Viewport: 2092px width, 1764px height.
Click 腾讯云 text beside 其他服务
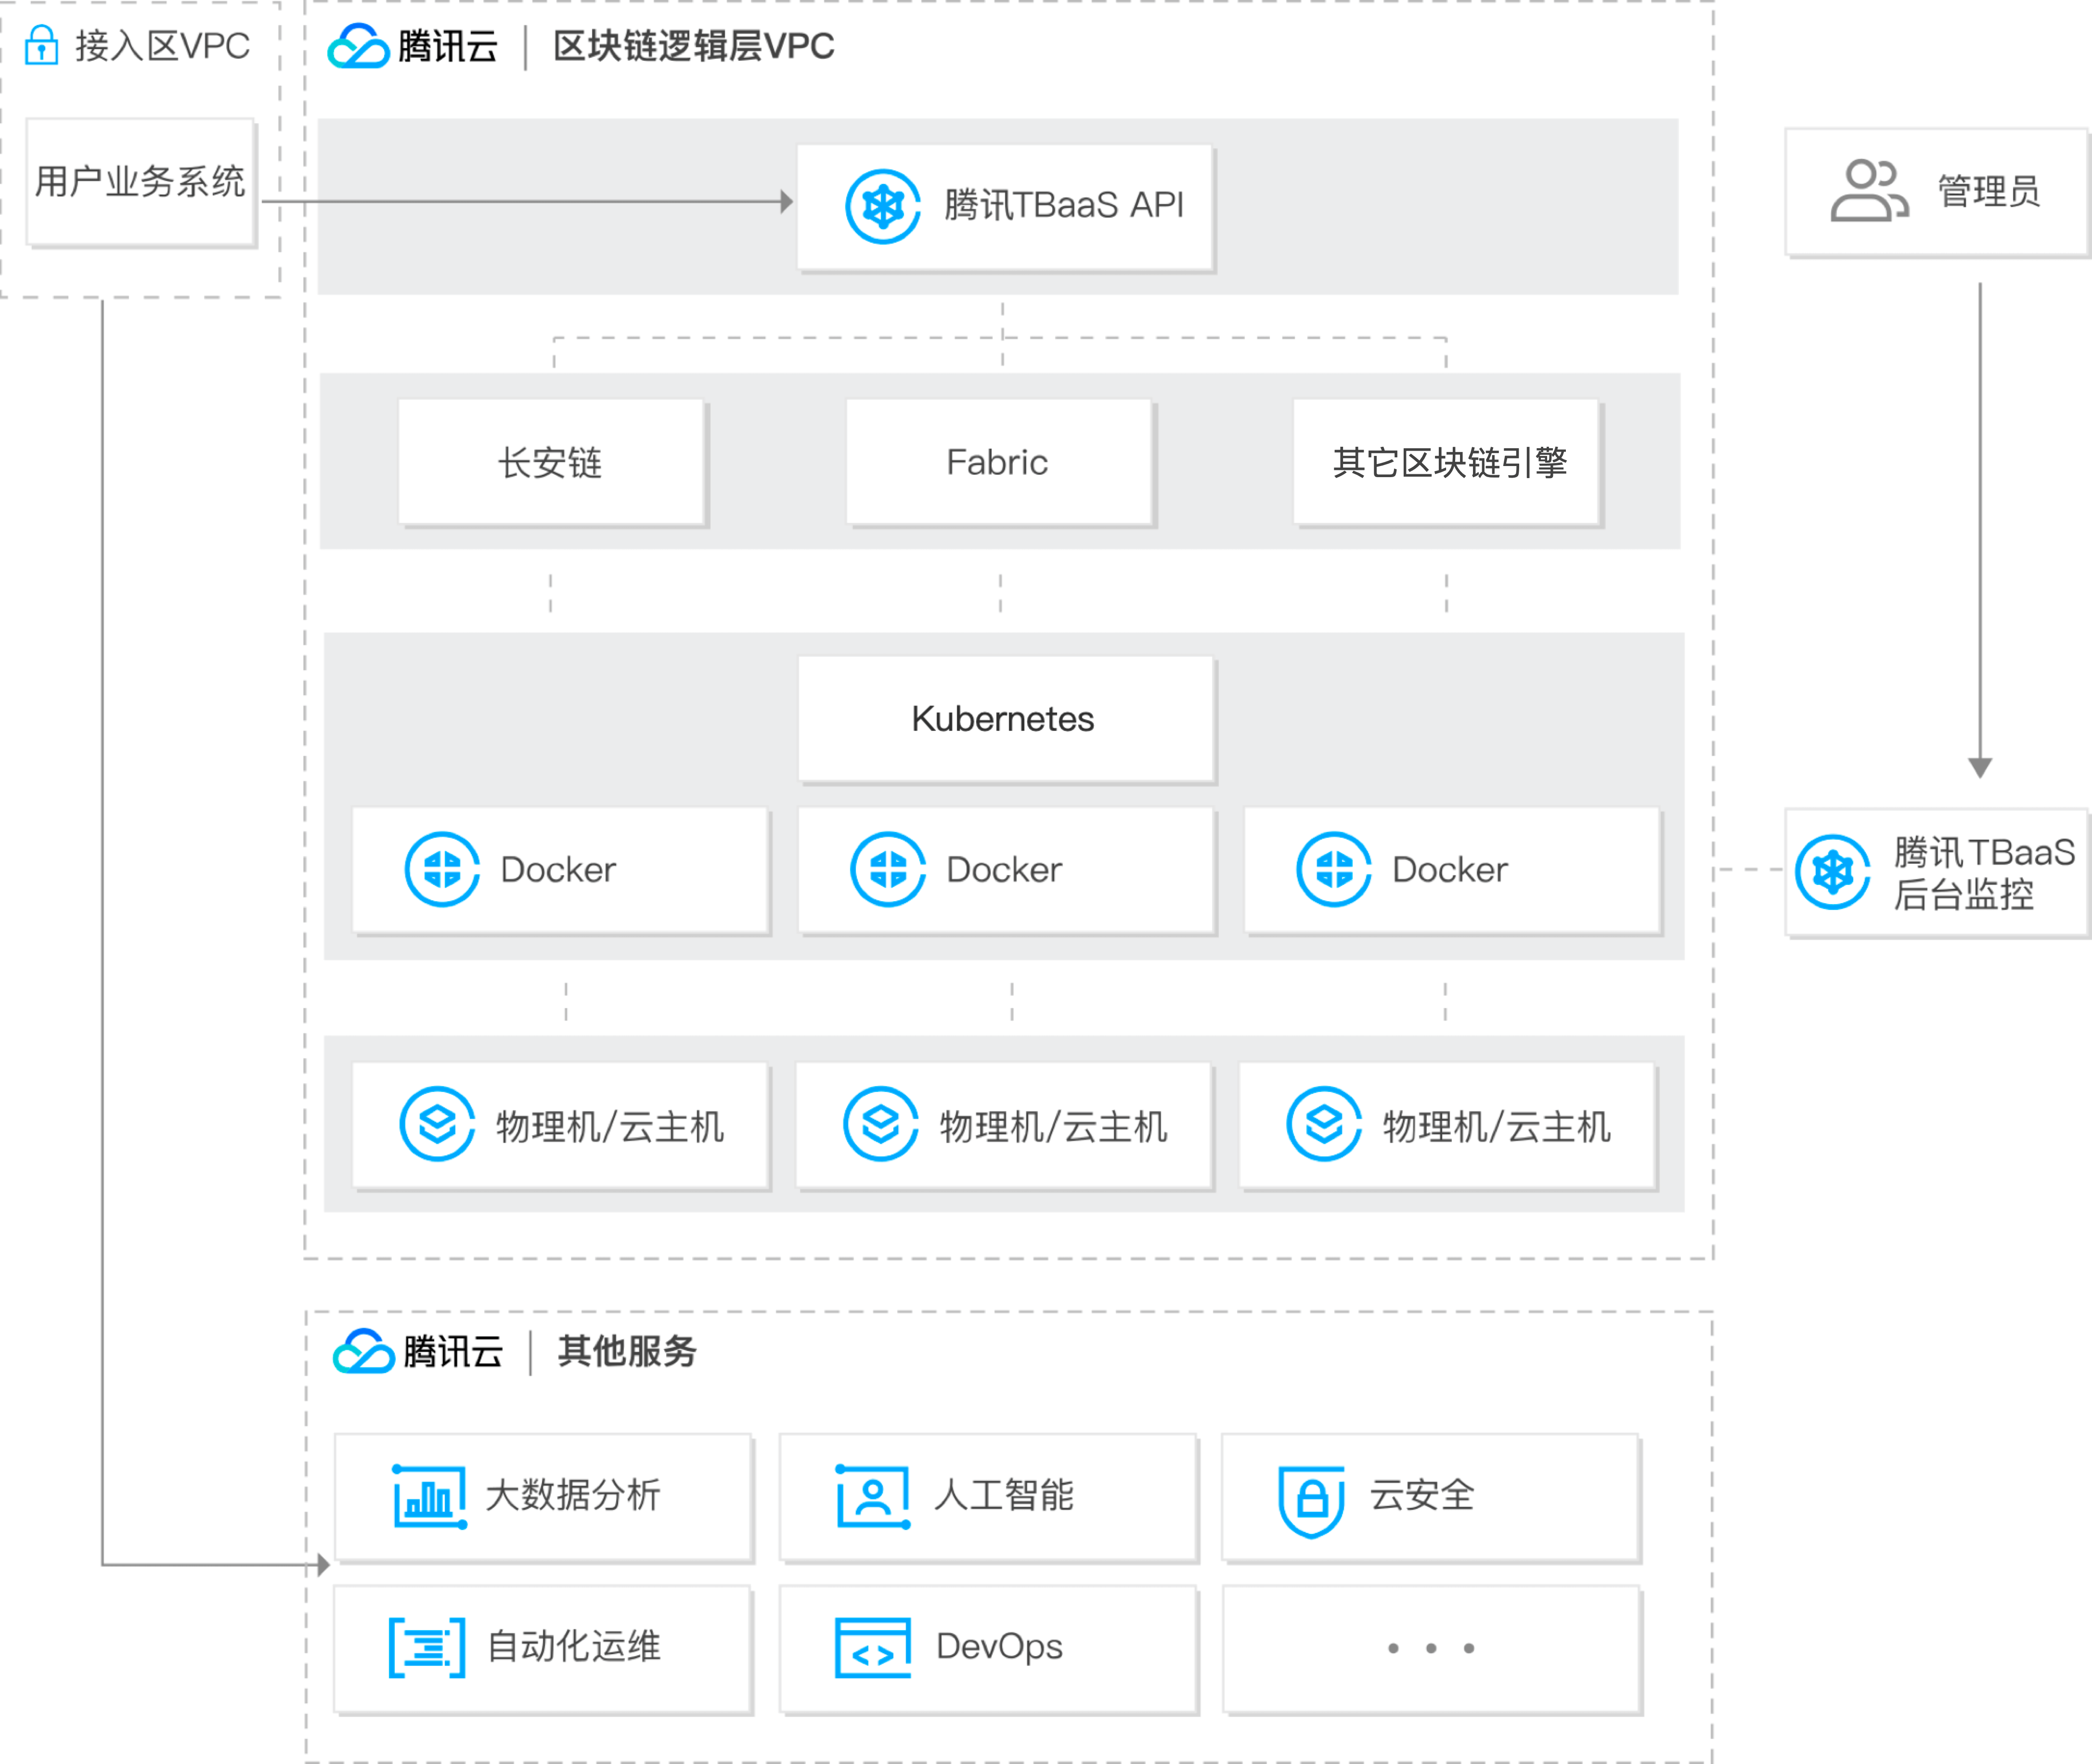click(453, 1351)
